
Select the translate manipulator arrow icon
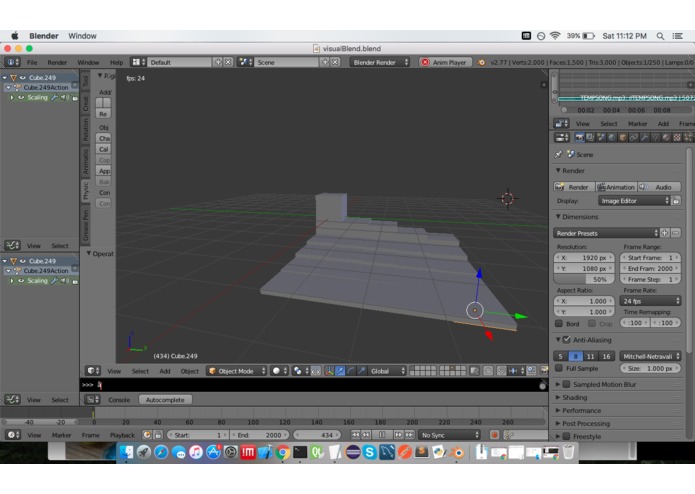[x=340, y=371]
